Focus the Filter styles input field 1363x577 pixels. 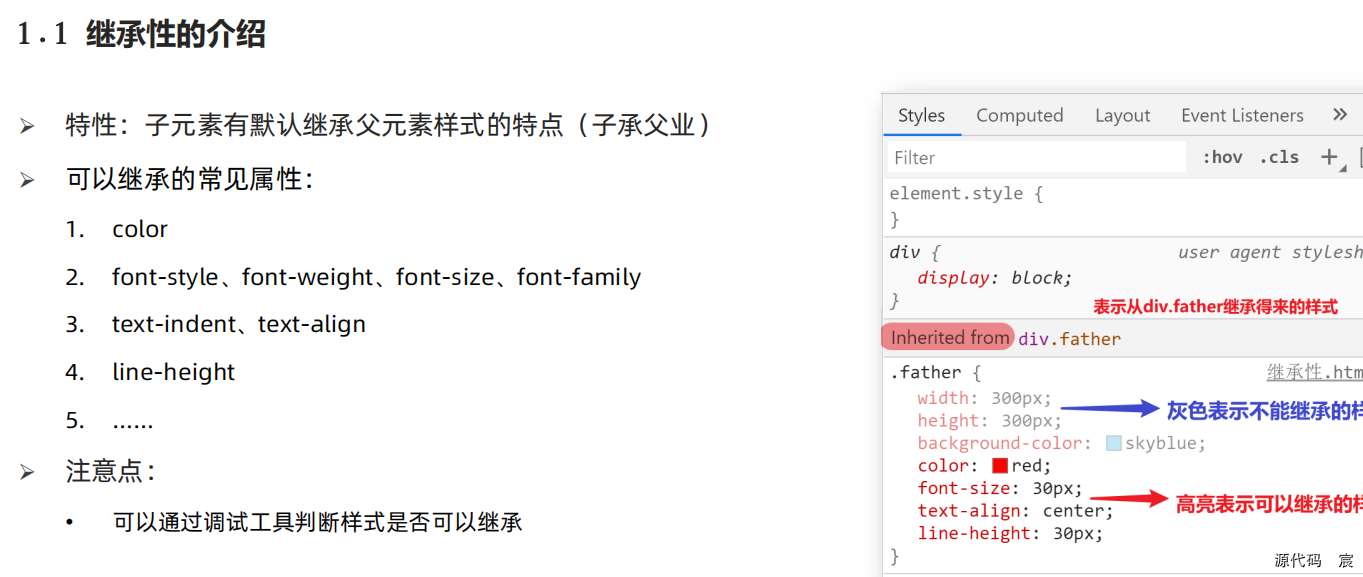tap(1036, 157)
